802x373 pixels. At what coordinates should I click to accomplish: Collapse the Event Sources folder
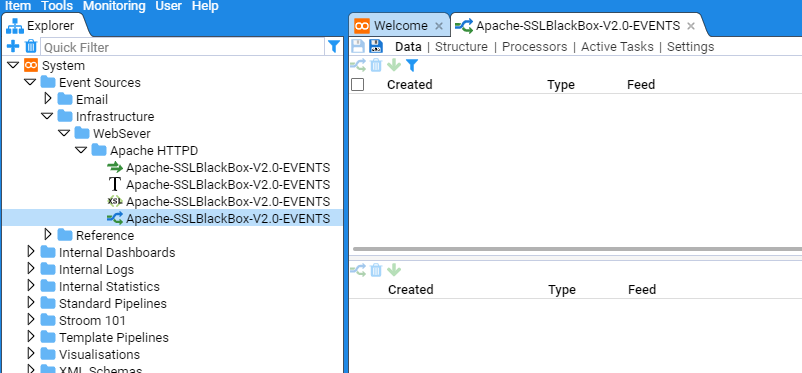click(x=30, y=82)
